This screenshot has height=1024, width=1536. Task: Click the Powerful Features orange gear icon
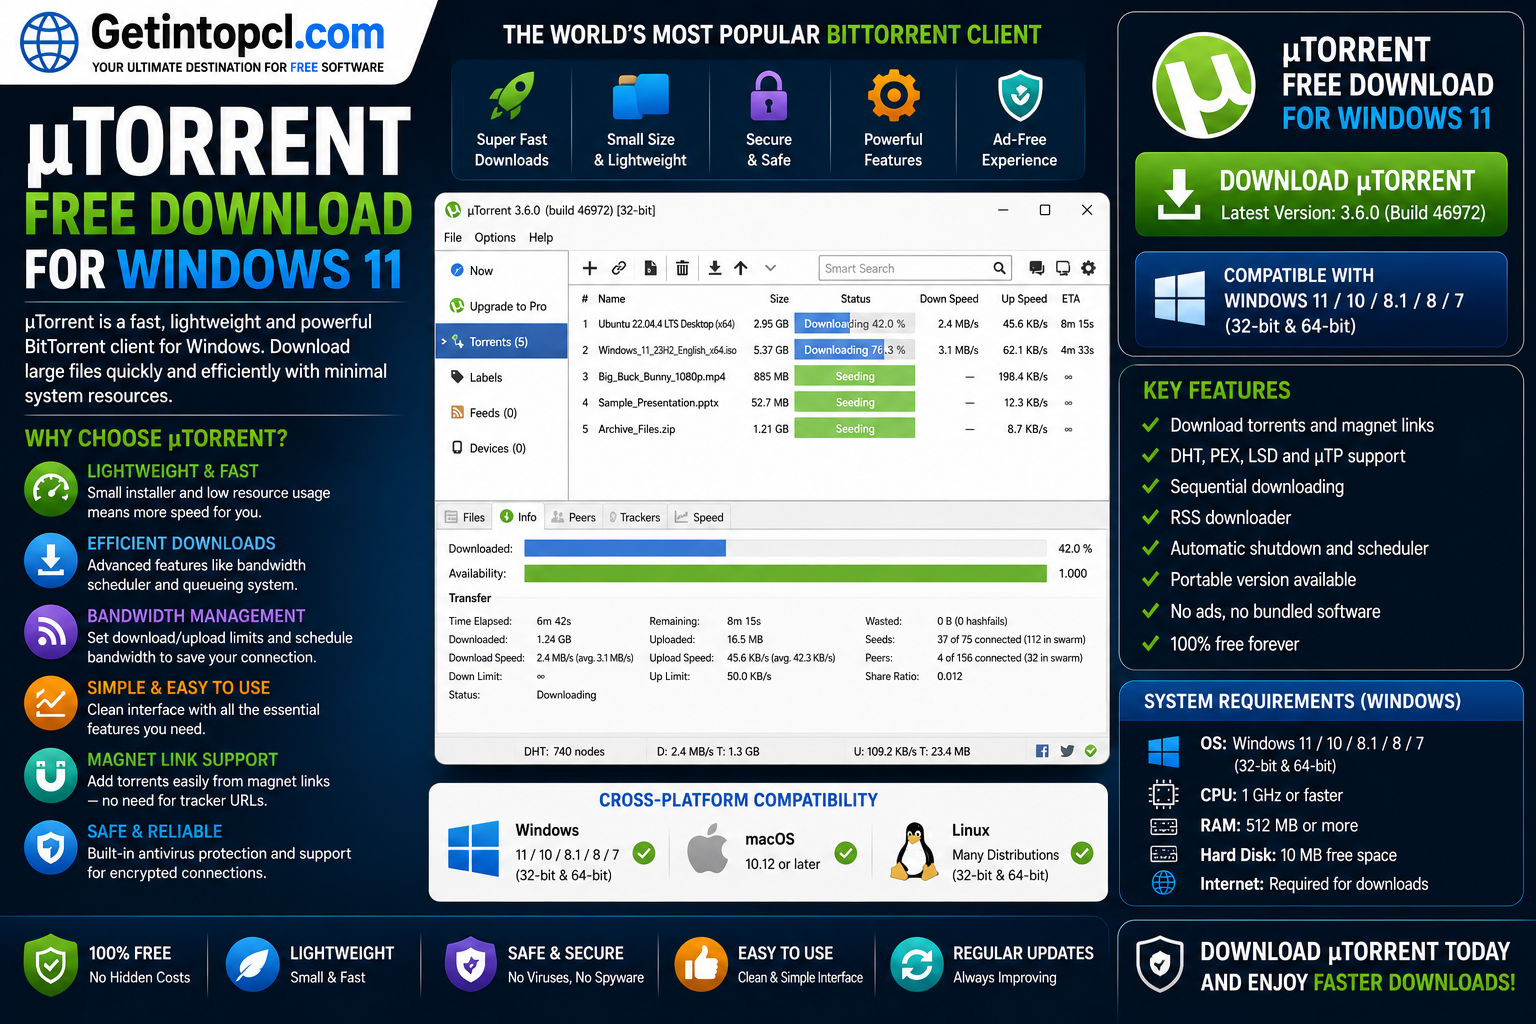(x=893, y=96)
